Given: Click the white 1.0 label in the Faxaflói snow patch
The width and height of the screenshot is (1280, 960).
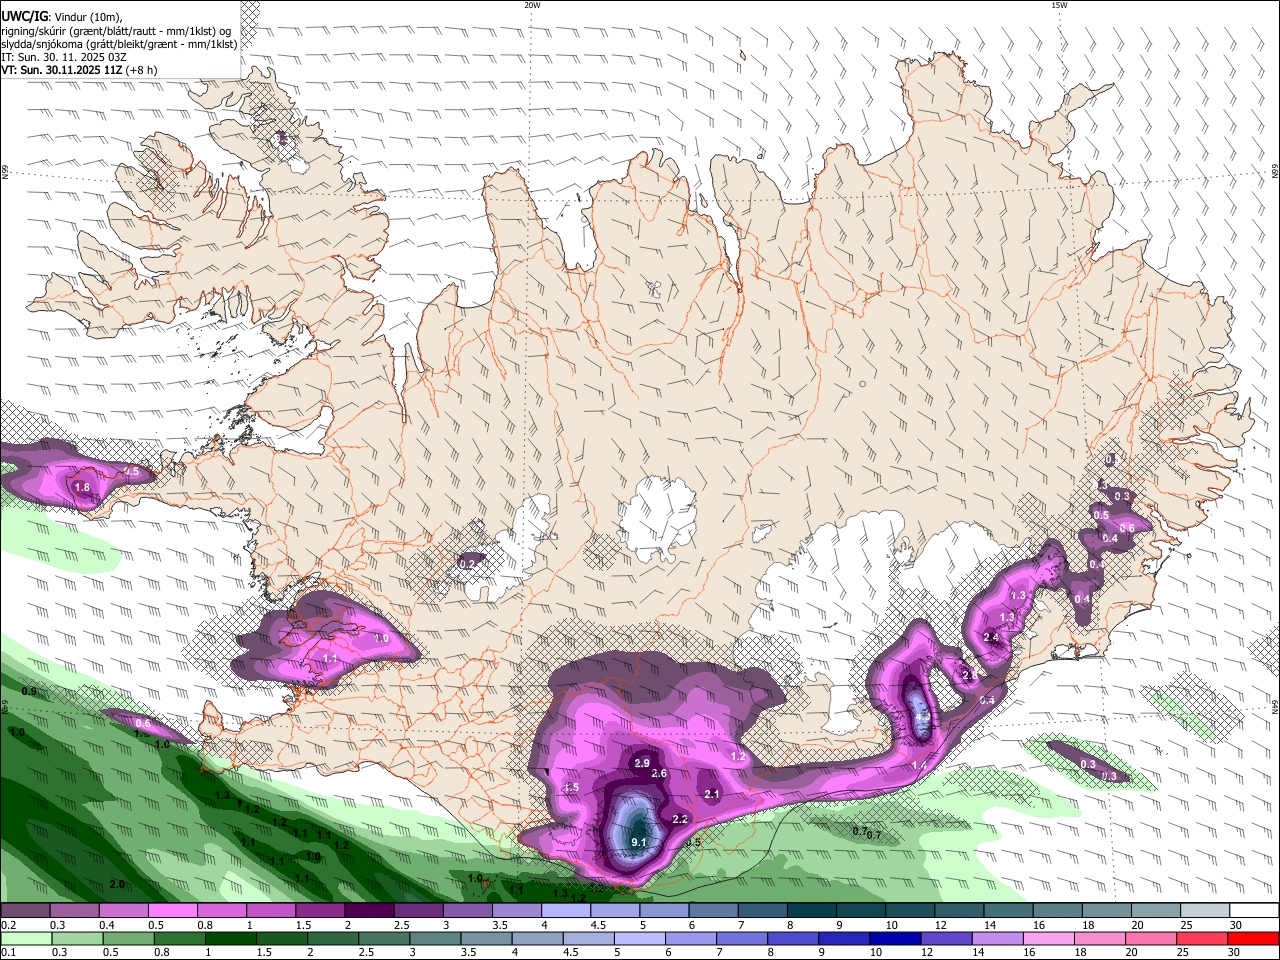Looking at the screenshot, I should coord(381,638).
